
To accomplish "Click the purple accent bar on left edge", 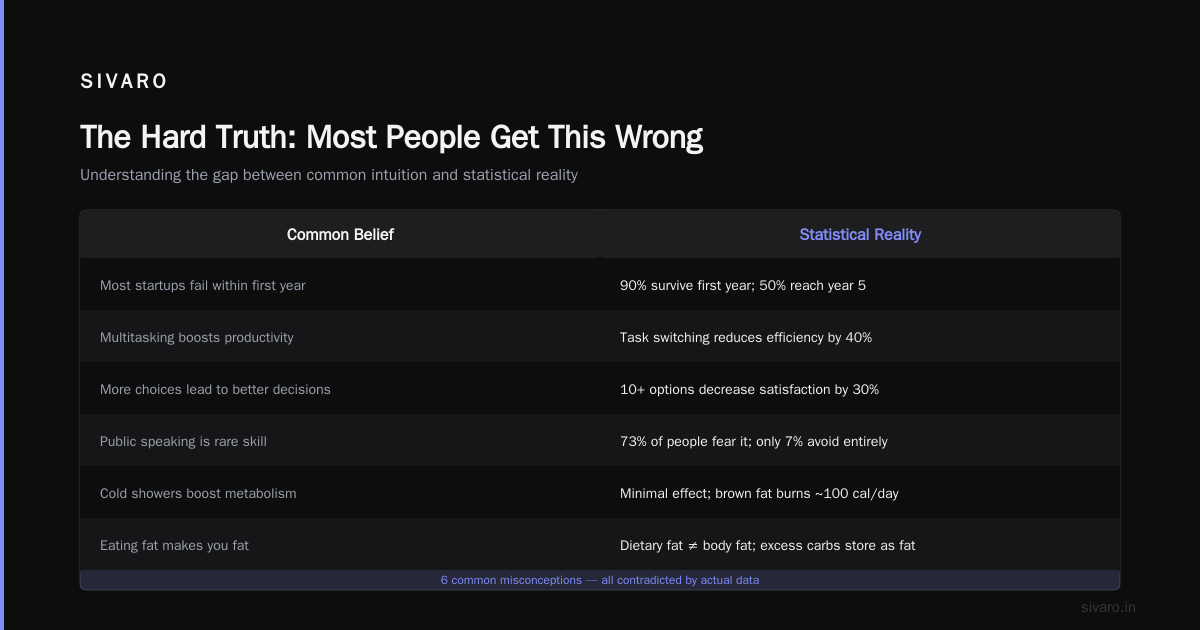I will tap(2, 315).
